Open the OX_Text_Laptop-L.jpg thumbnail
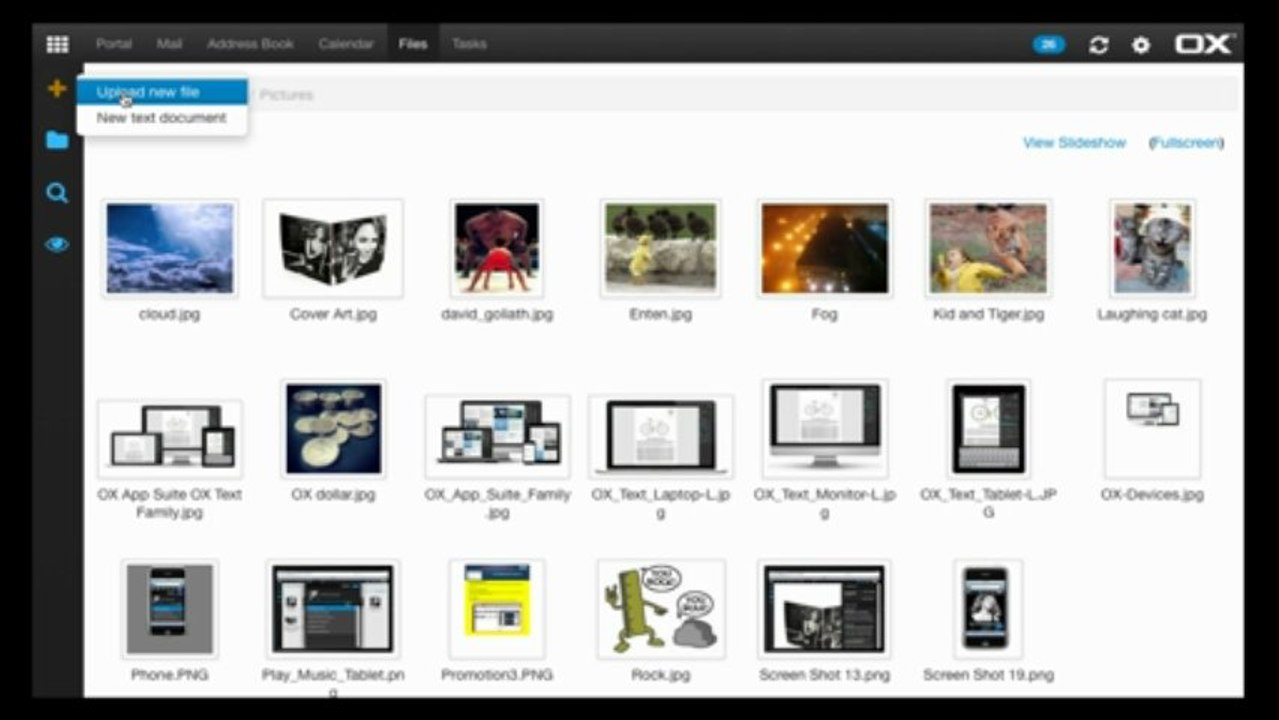The image size is (1279, 720). coord(660,436)
